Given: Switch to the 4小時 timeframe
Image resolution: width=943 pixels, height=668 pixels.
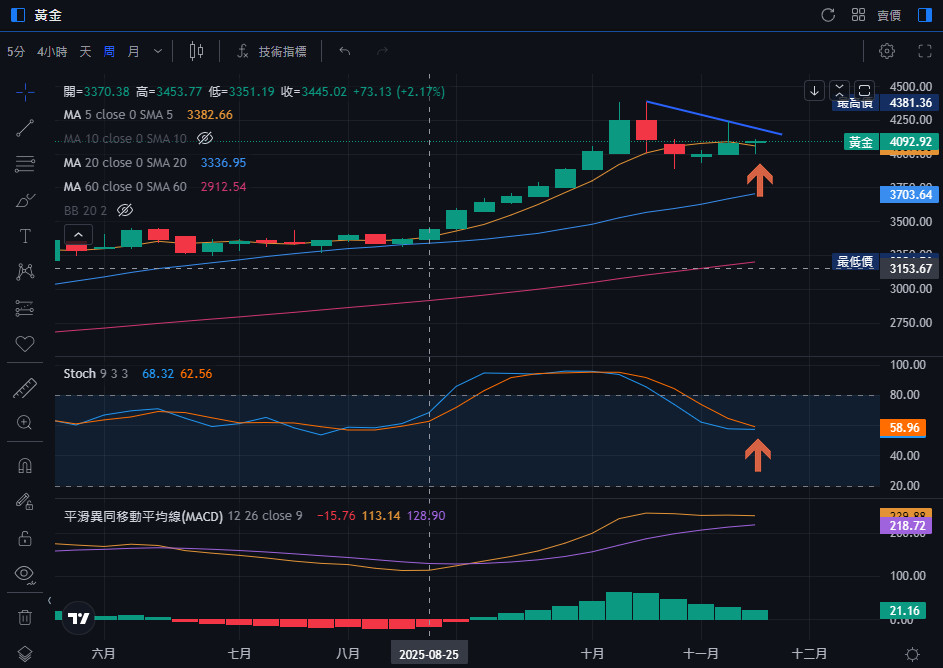Looking at the screenshot, I should coord(52,51).
